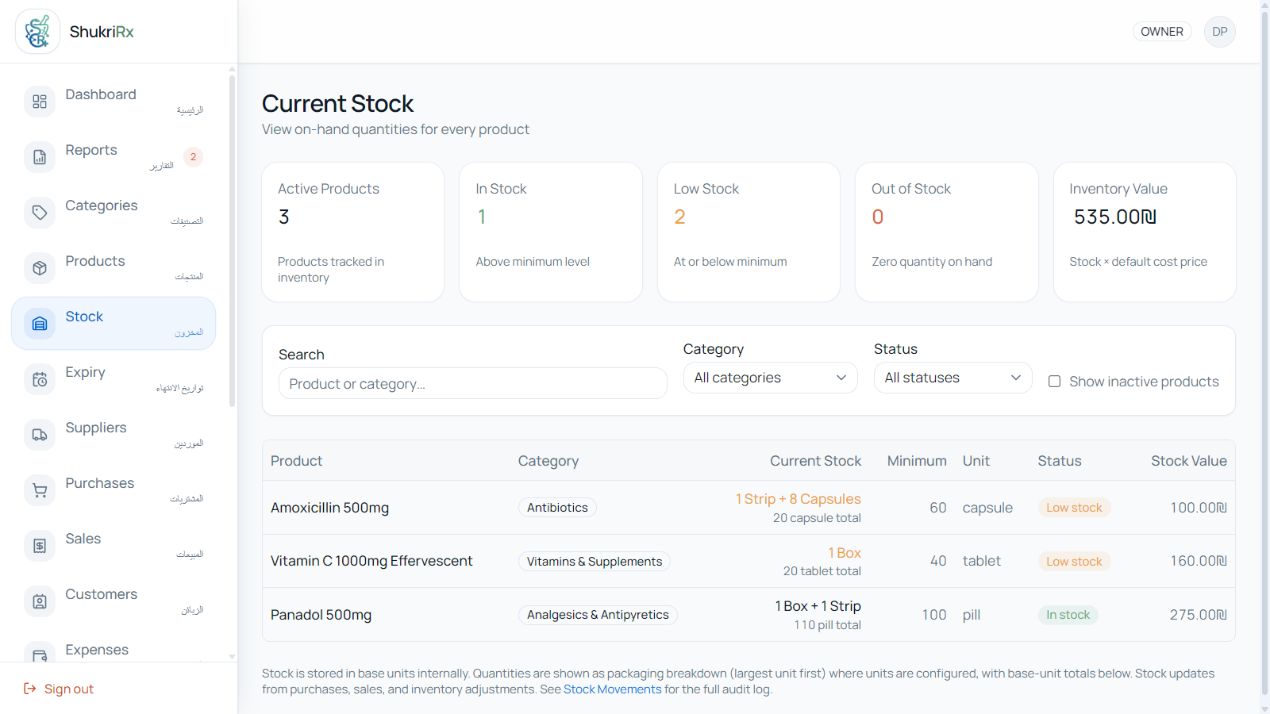Screen dimensions: 1270x714
Task: Follow the Stock Movements link
Action: click(612, 689)
